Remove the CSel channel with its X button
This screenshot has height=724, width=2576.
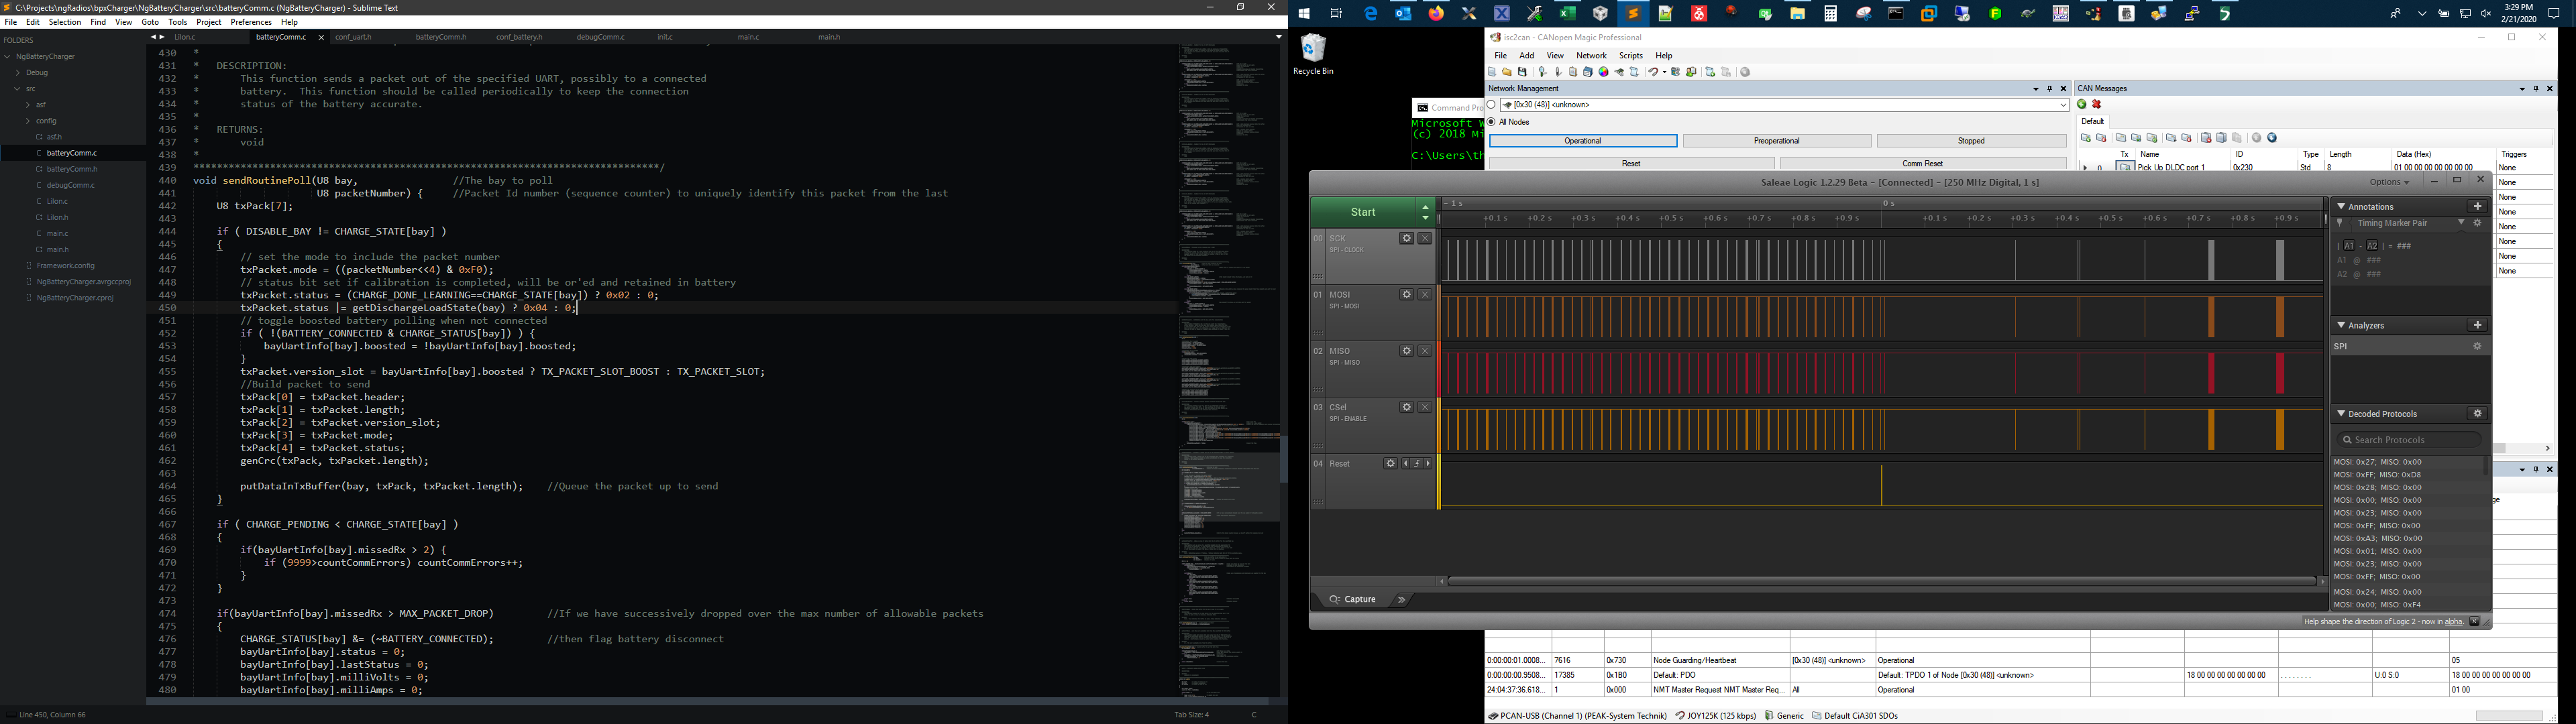[1425, 407]
